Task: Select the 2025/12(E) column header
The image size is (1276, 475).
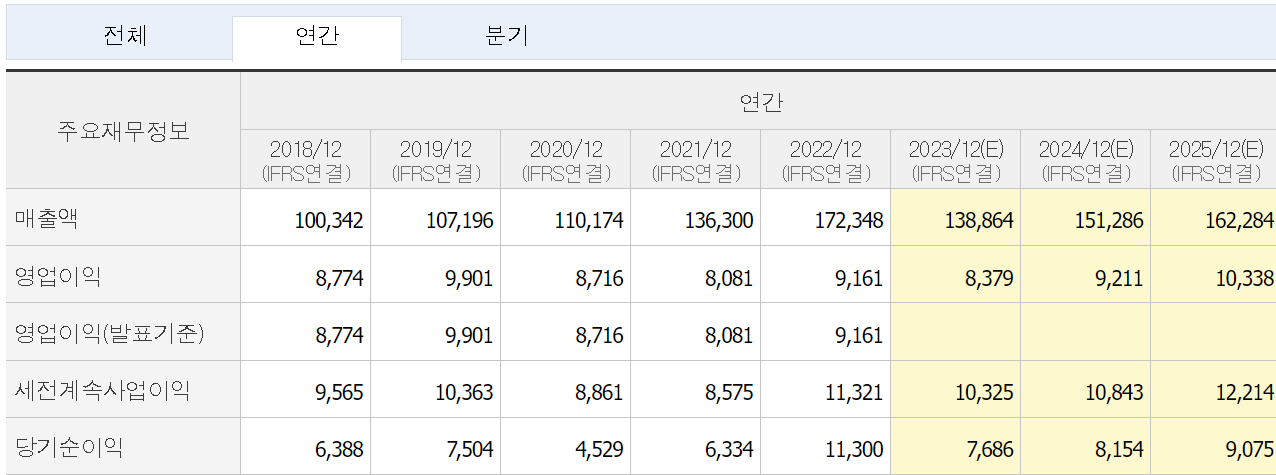Action: coord(1214,160)
